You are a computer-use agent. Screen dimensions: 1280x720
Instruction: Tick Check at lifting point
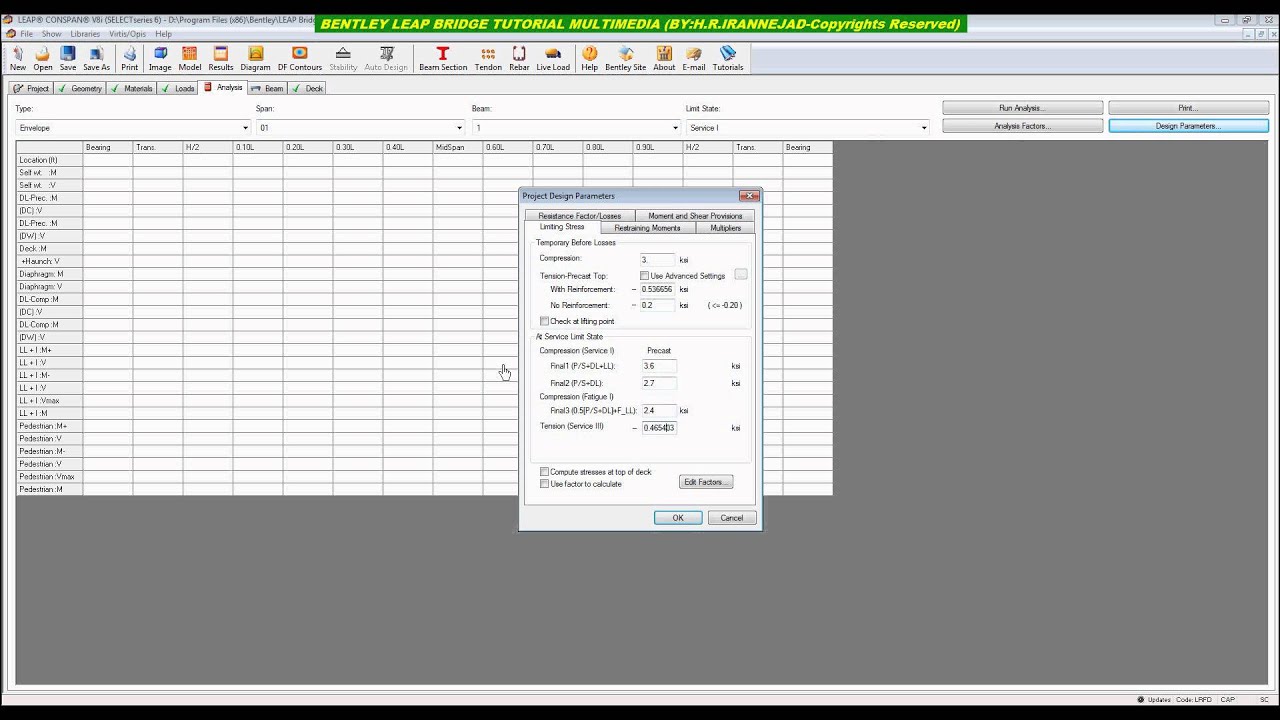tap(544, 321)
